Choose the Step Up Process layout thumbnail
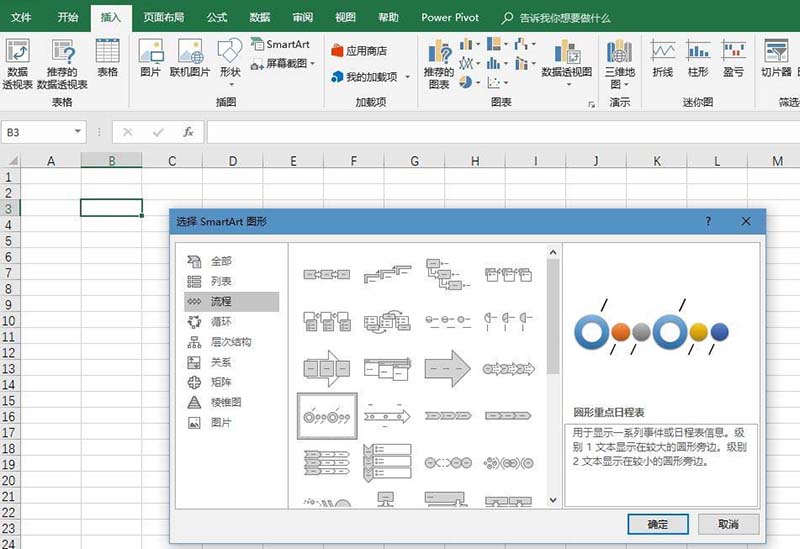The image size is (800, 549). click(387, 274)
